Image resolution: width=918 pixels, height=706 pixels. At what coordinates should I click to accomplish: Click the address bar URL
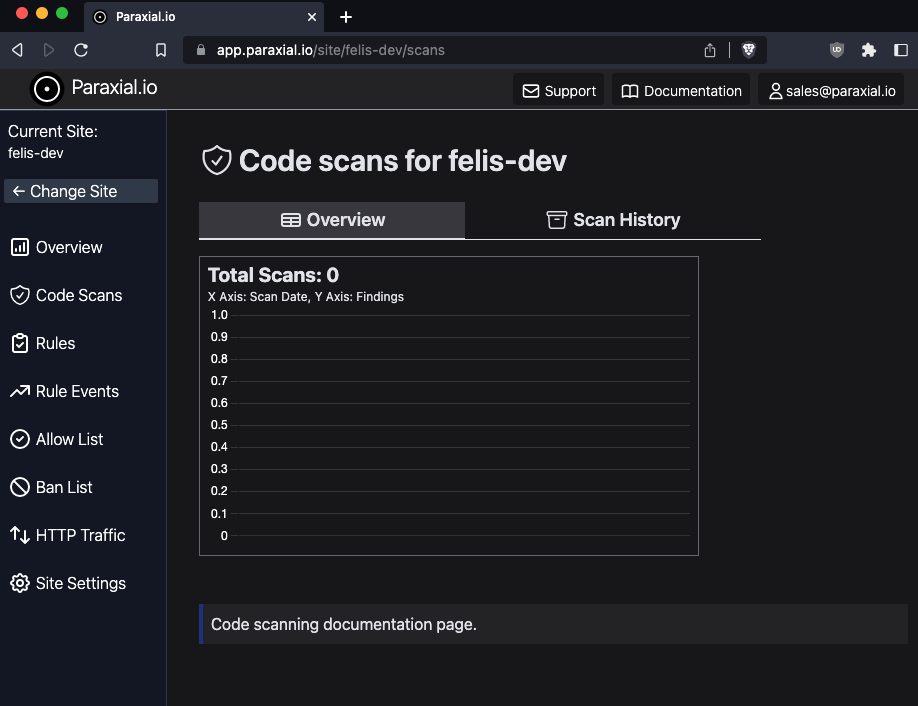(x=331, y=50)
